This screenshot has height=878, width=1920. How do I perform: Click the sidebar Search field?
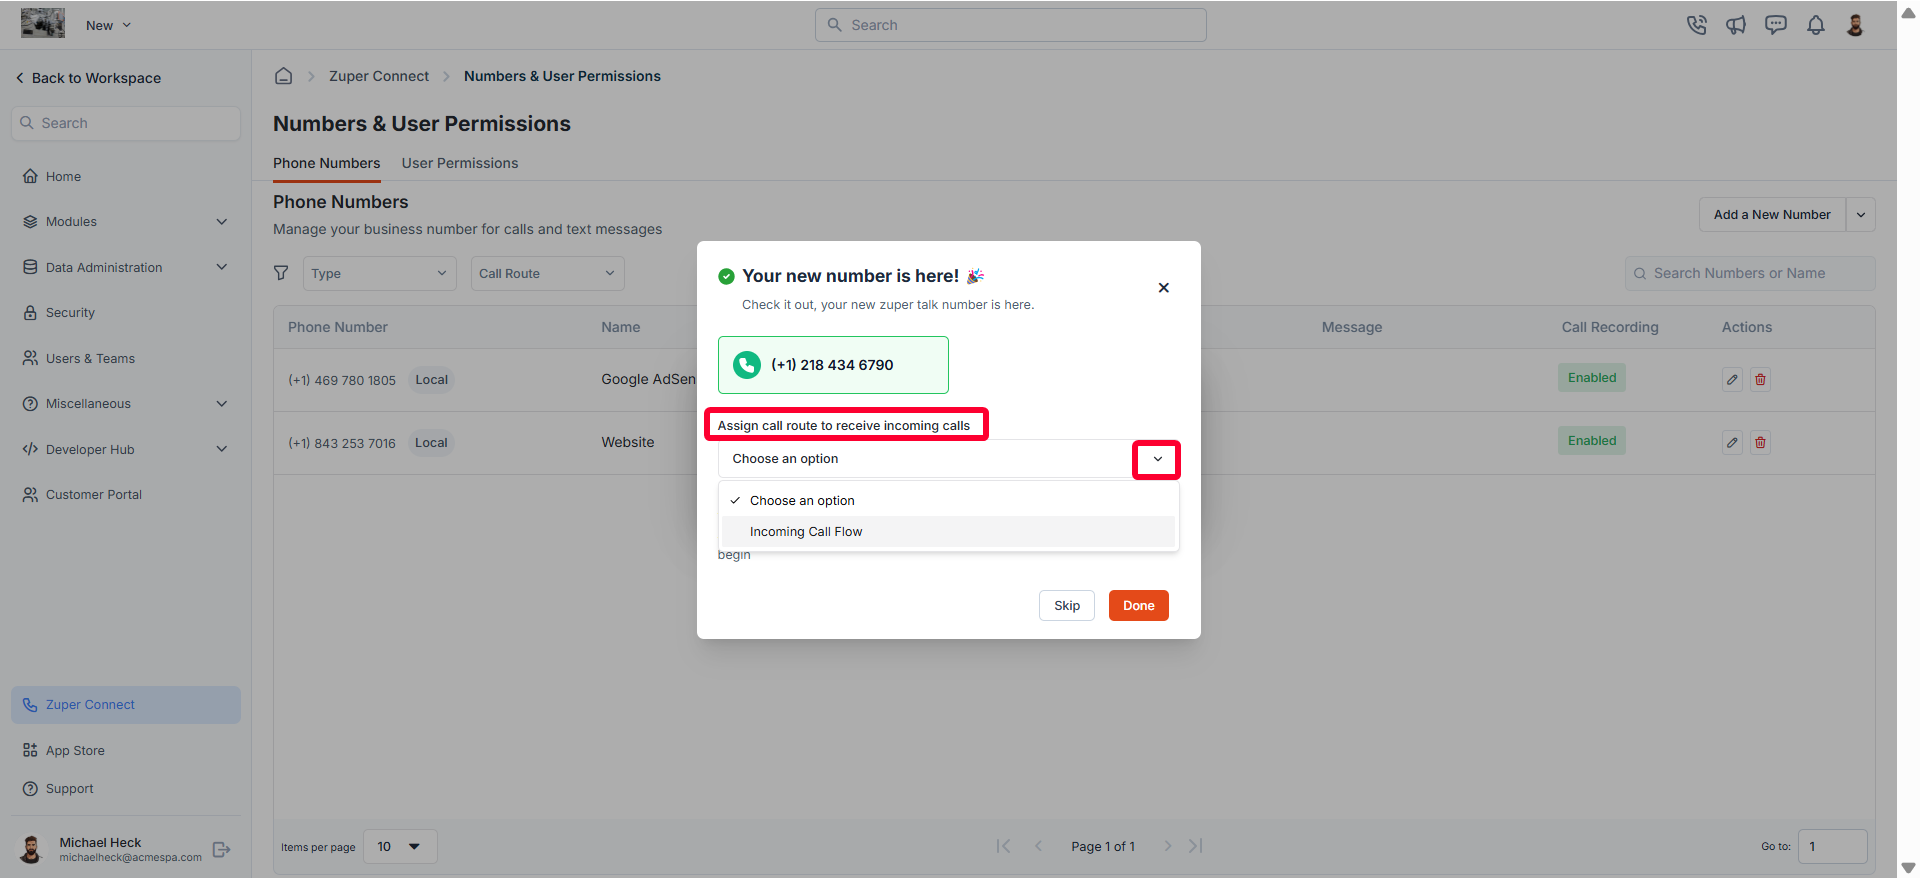126,123
